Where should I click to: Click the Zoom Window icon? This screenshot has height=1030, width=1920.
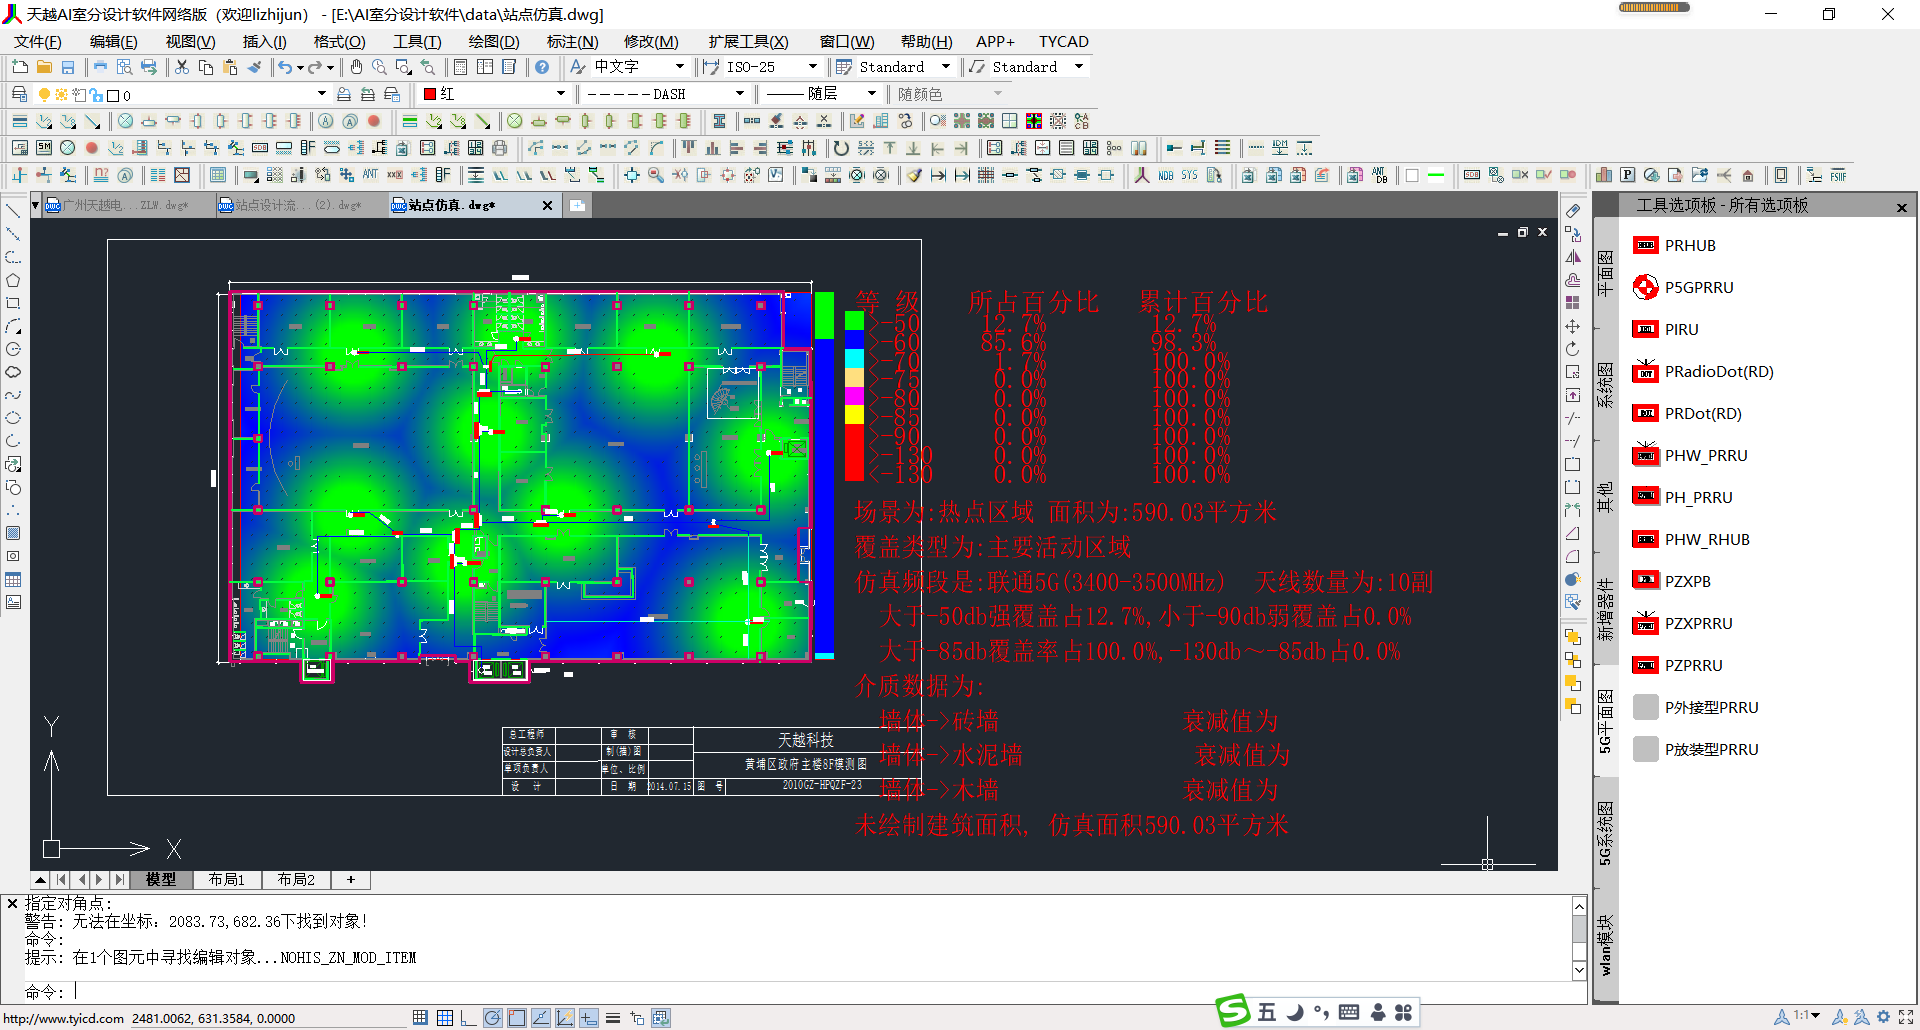click(x=404, y=67)
